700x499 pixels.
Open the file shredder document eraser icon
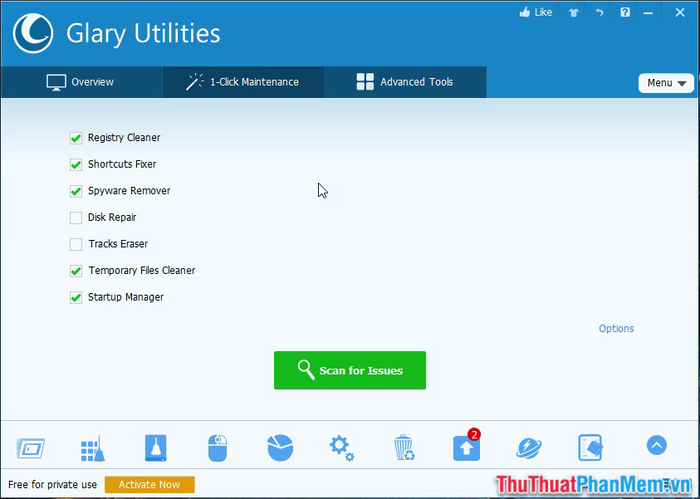pos(591,448)
